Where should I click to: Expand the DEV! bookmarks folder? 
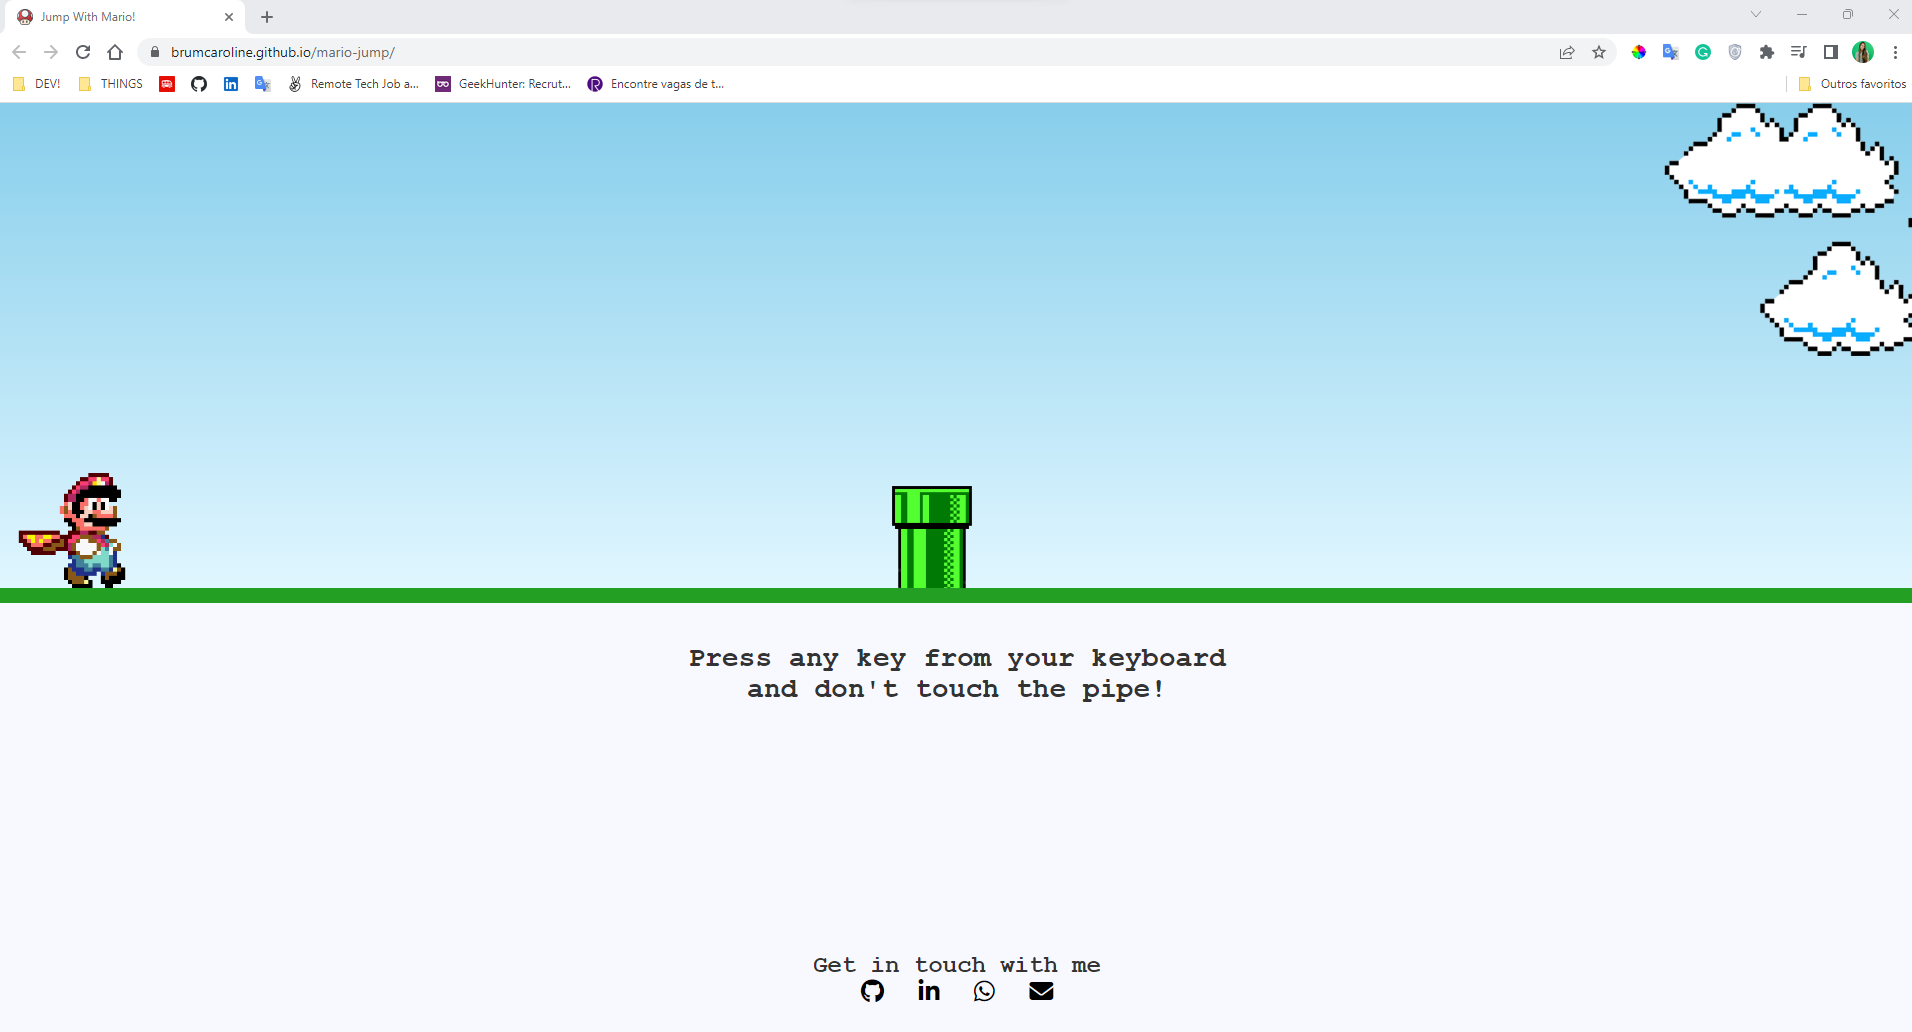(37, 84)
